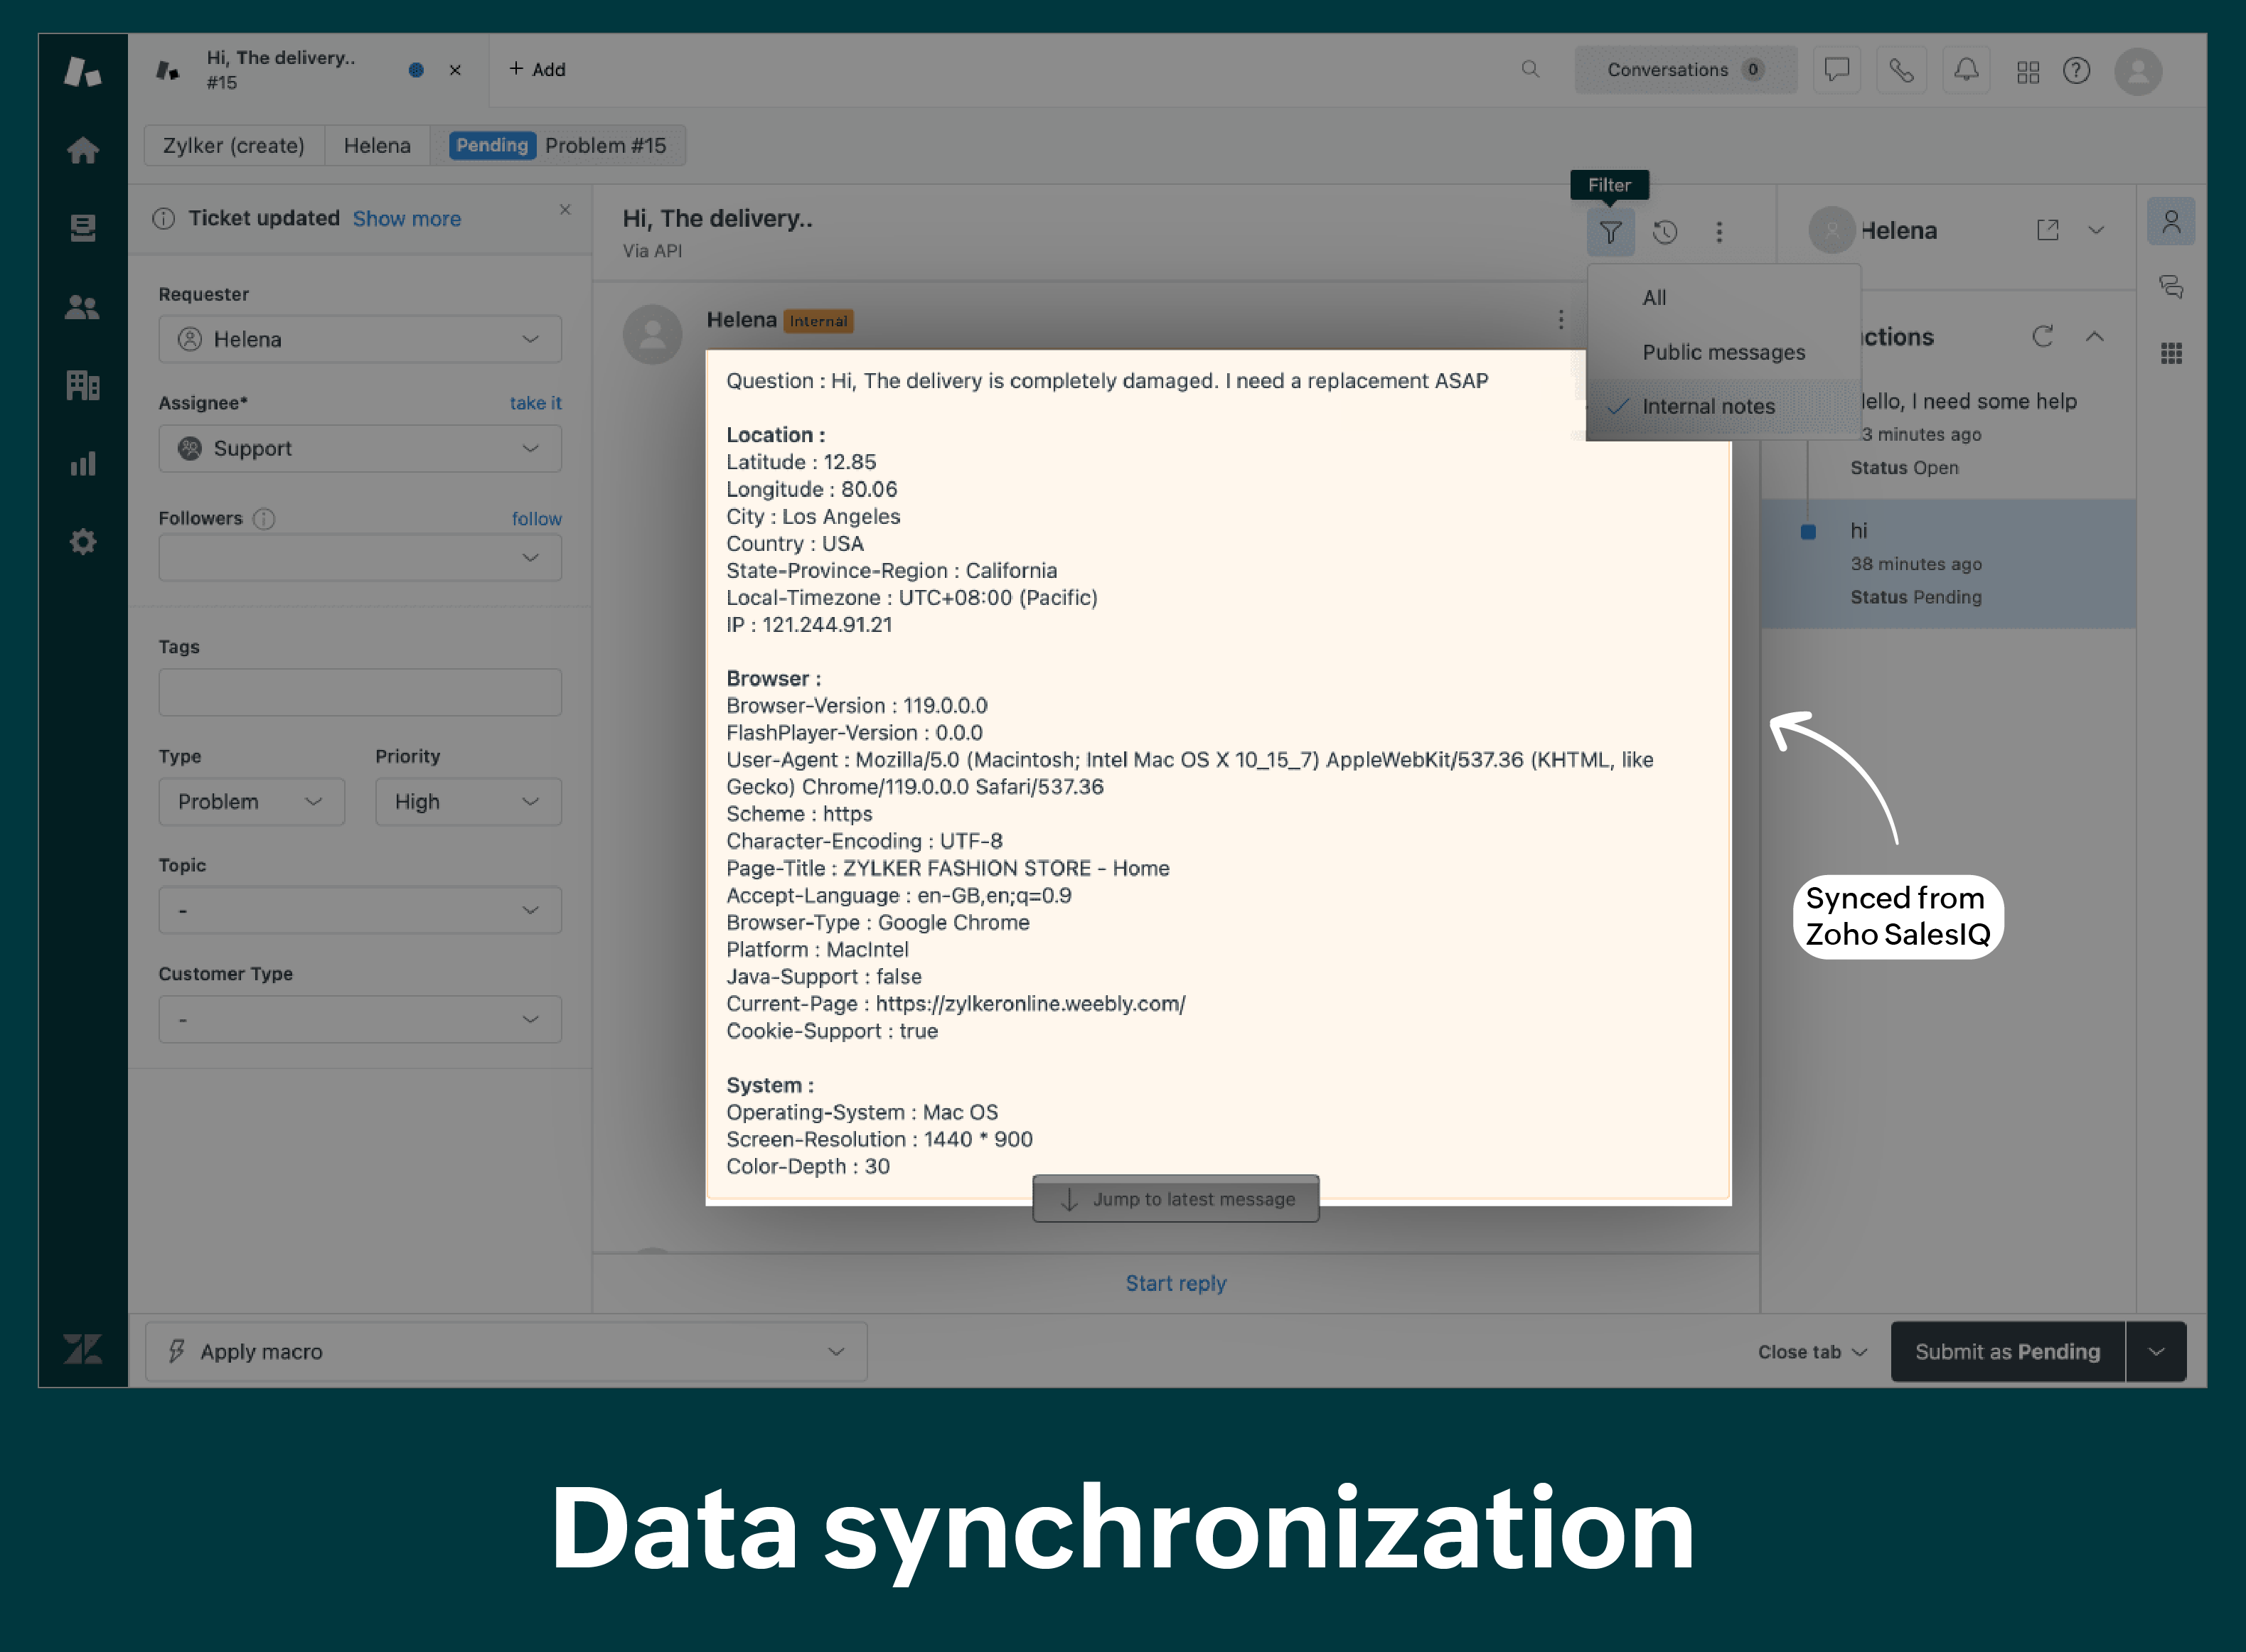The width and height of the screenshot is (2246, 1652).
Task: Open the apps grid icon in right rail
Action: (x=2171, y=353)
